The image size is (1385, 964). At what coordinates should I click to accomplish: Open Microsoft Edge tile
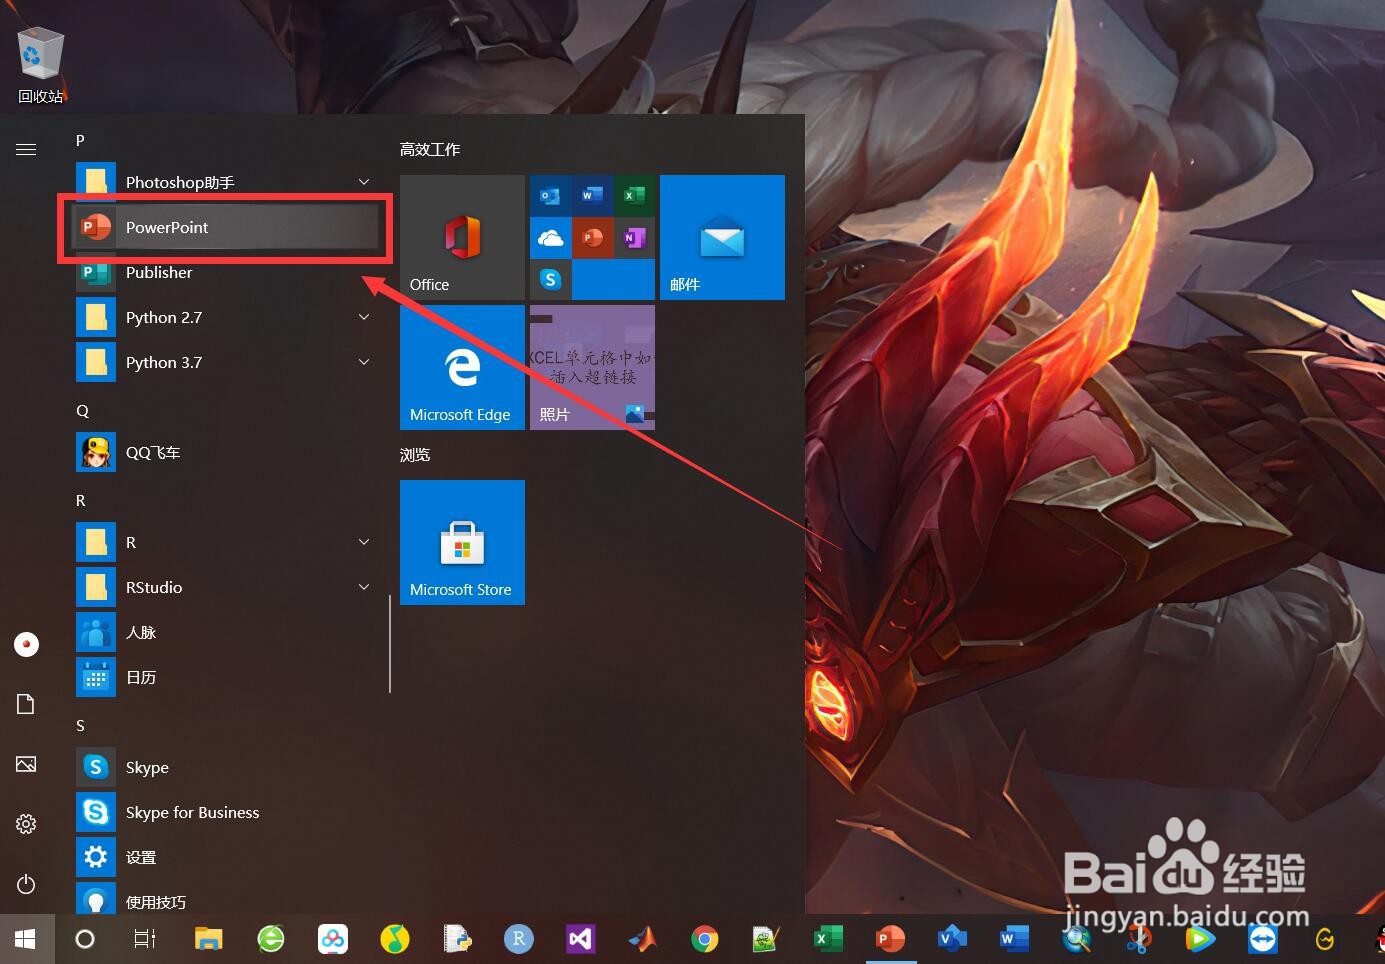[462, 367]
